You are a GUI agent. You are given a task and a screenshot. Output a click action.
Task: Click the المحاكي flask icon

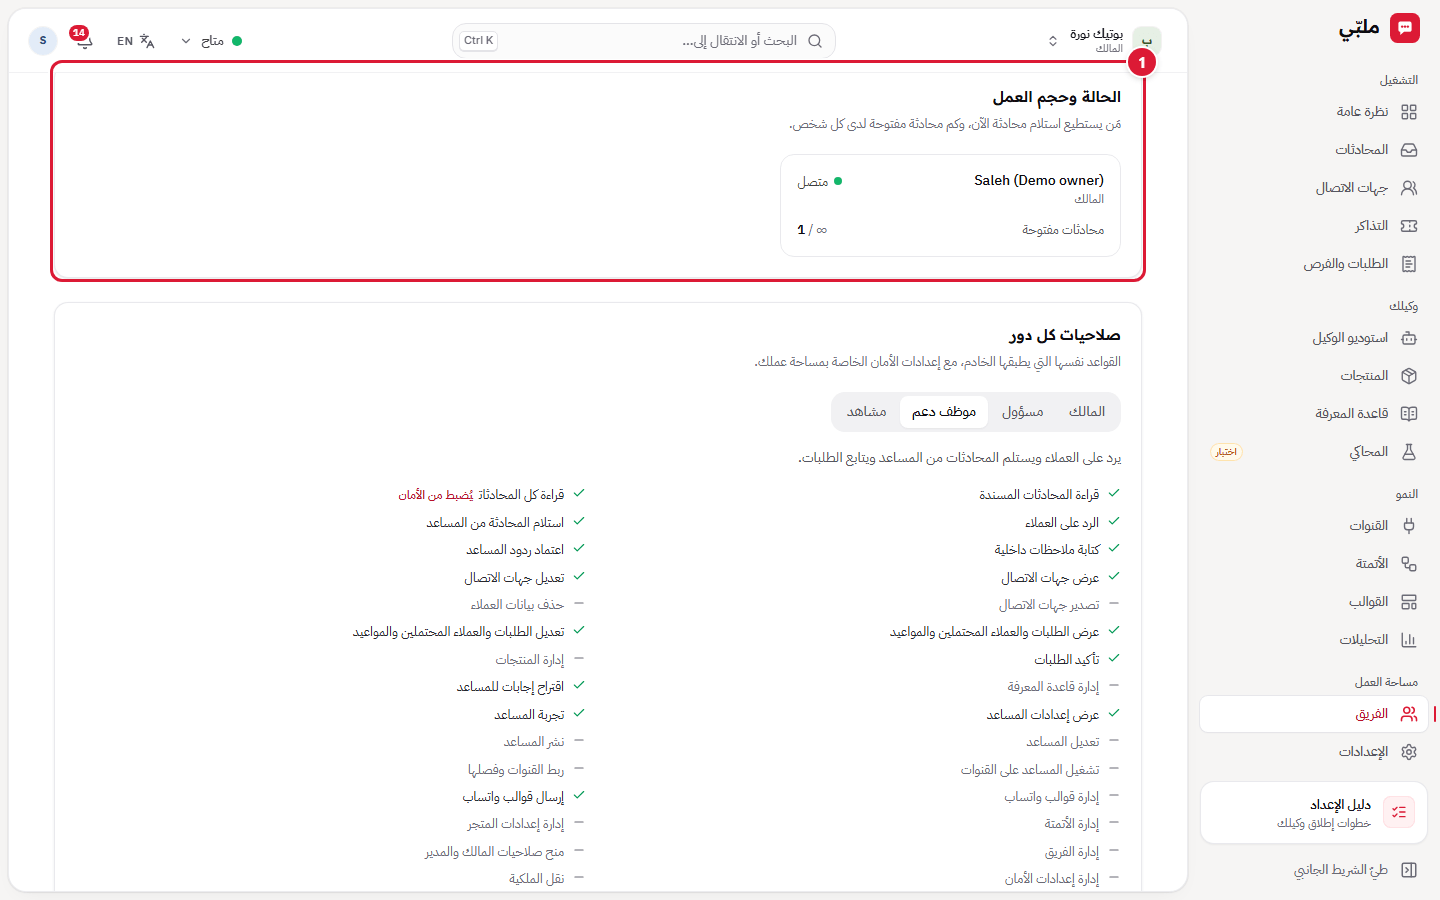click(x=1409, y=452)
